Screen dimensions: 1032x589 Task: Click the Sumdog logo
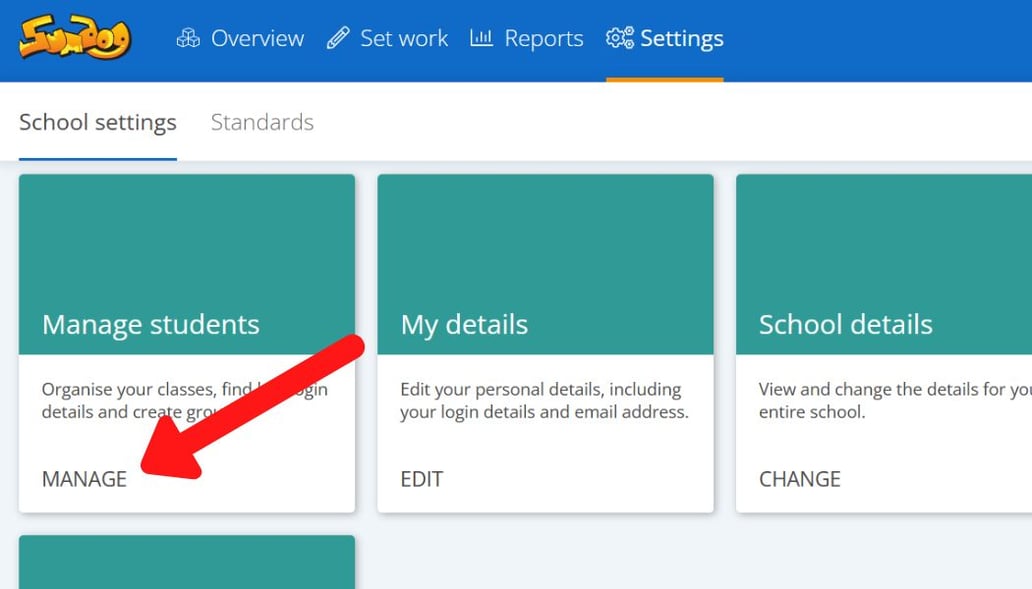tap(75, 38)
